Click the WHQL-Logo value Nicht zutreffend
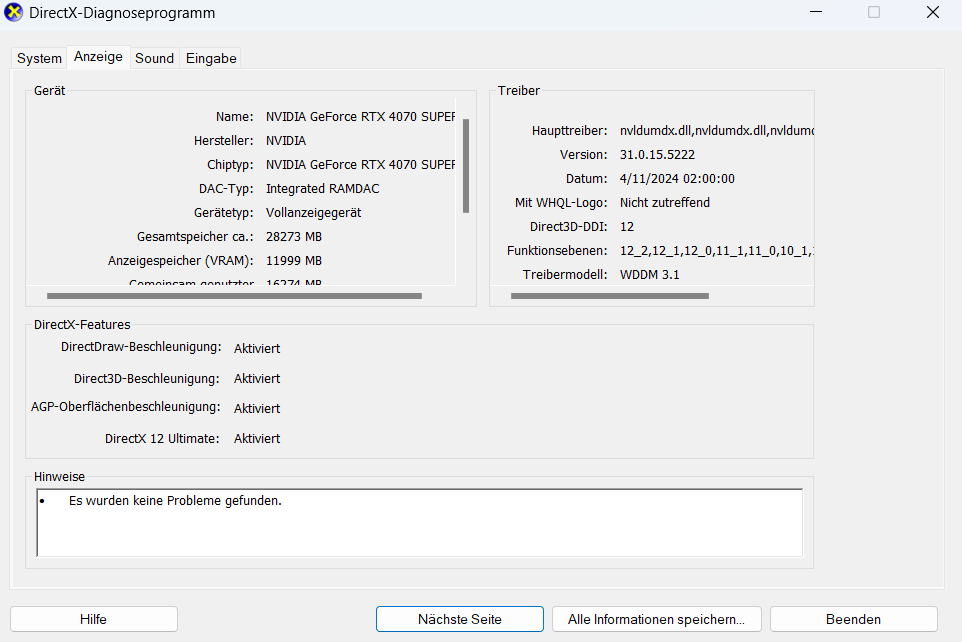Screen dimensions: 962x642 [x=664, y=203]
